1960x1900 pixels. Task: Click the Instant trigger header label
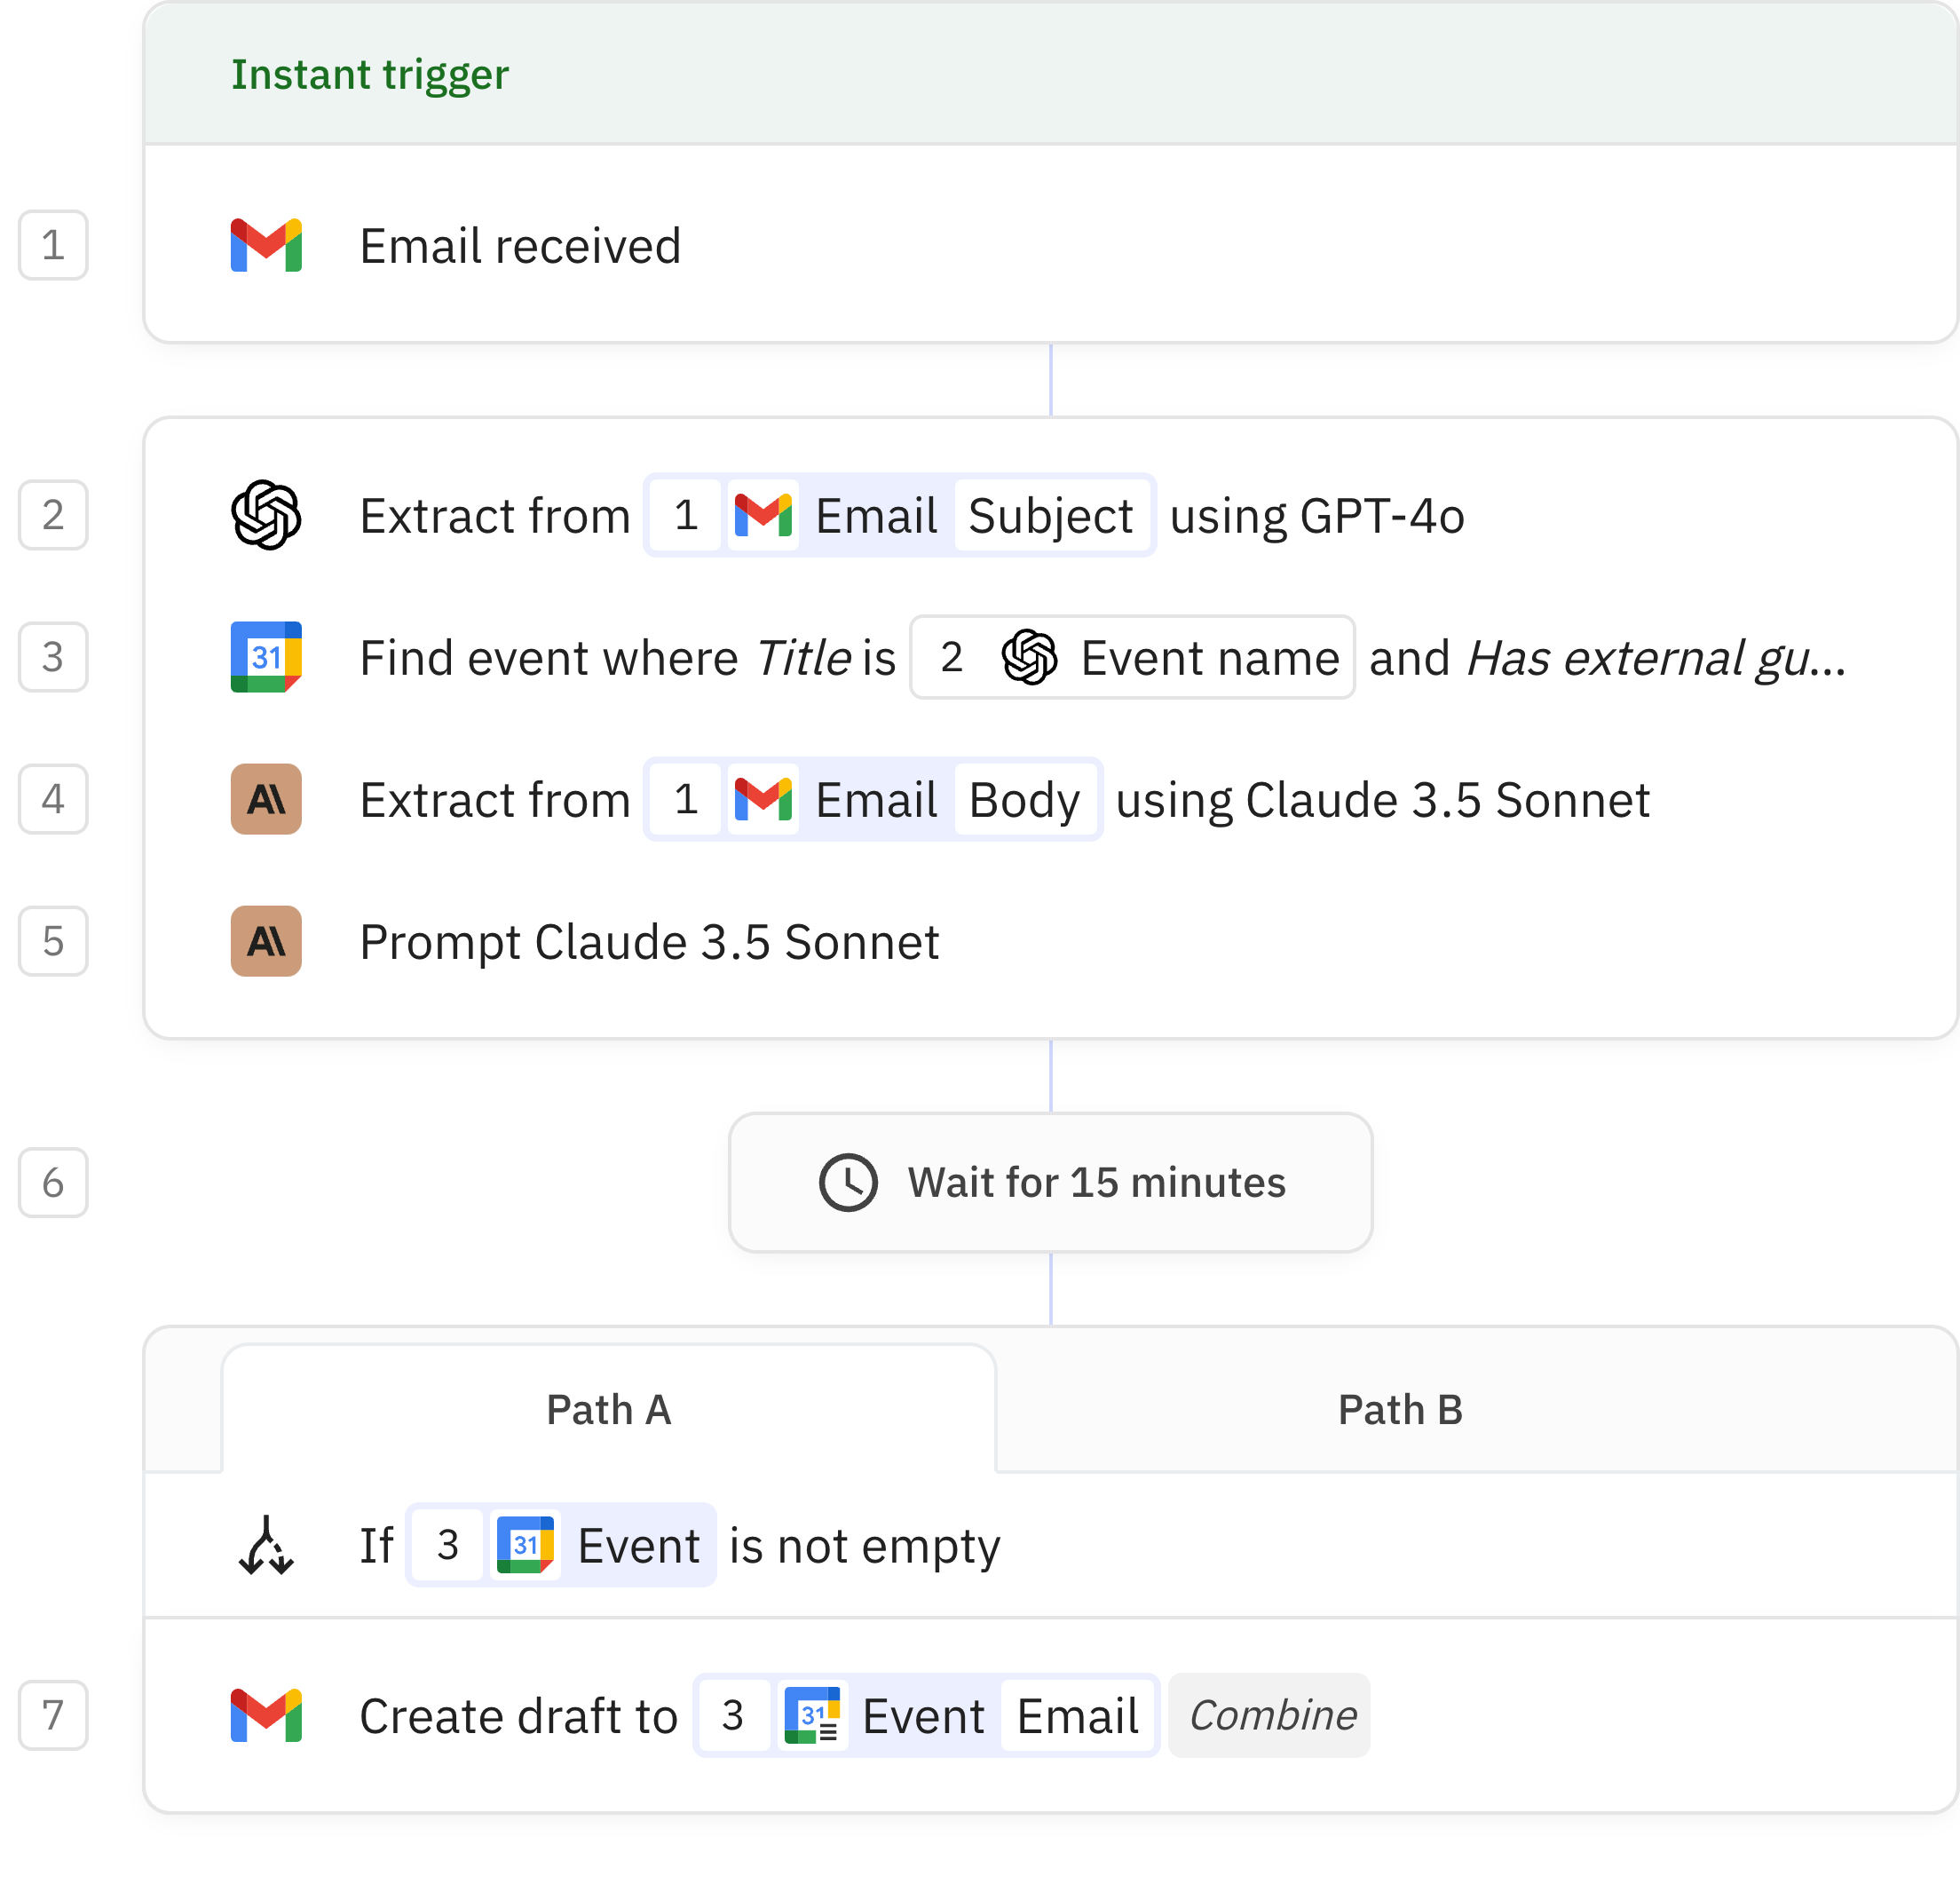pyautogui.click(x=370, y=75)
